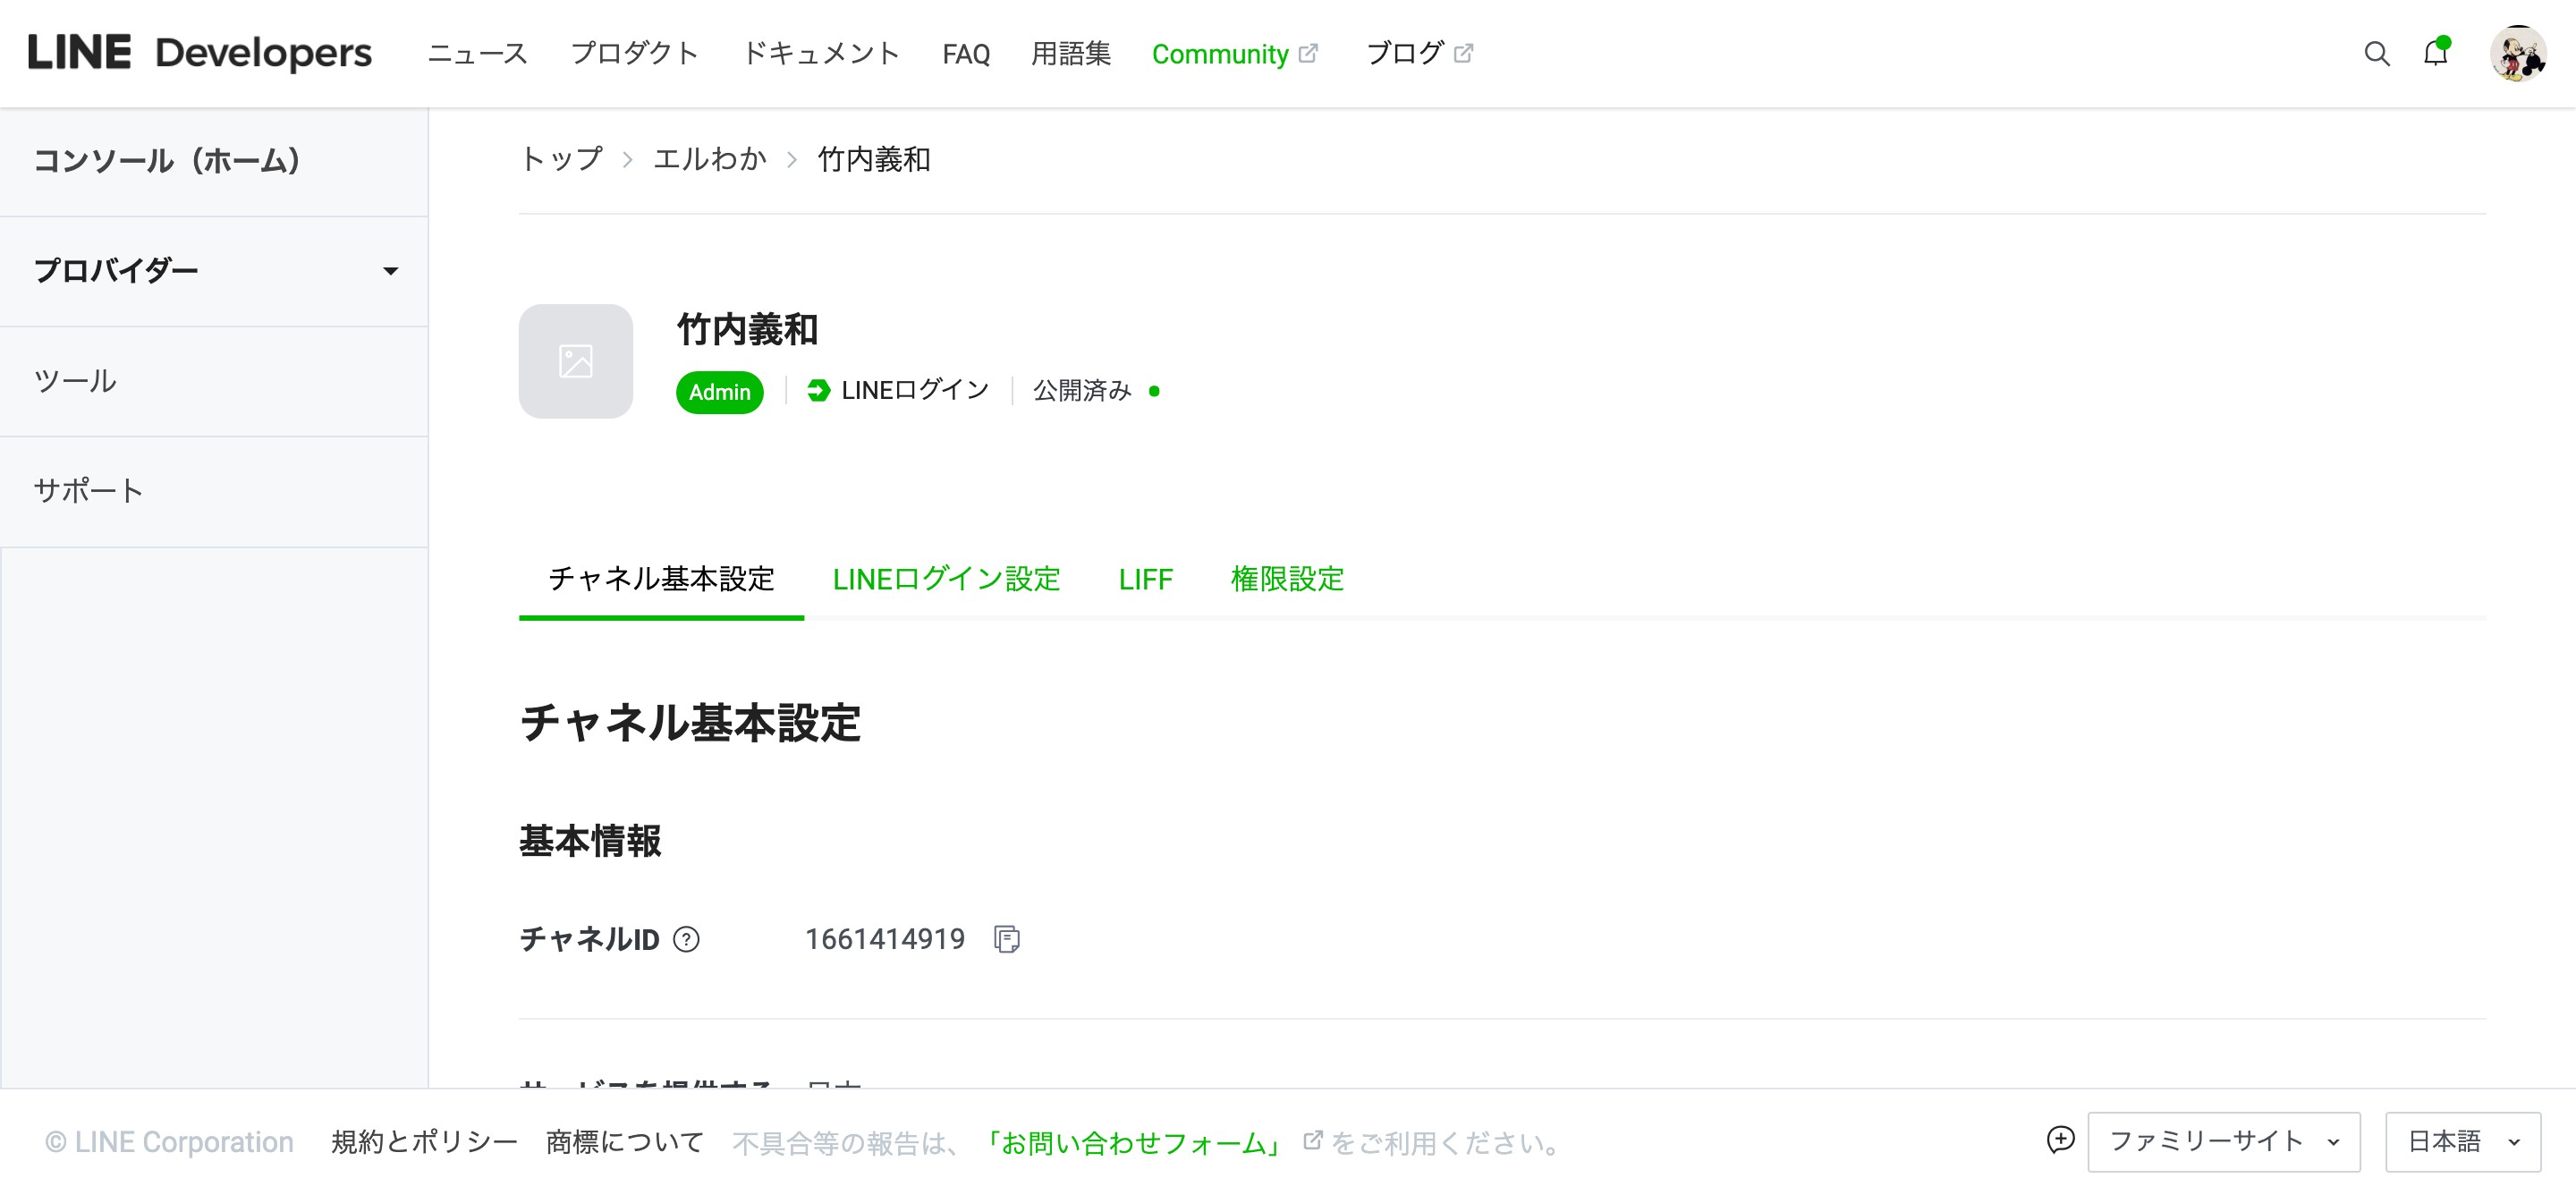Viewport: 2576px width, 1195px height.
Task: Copy the channel ID with the copy icon
Action: (1007, 939)
